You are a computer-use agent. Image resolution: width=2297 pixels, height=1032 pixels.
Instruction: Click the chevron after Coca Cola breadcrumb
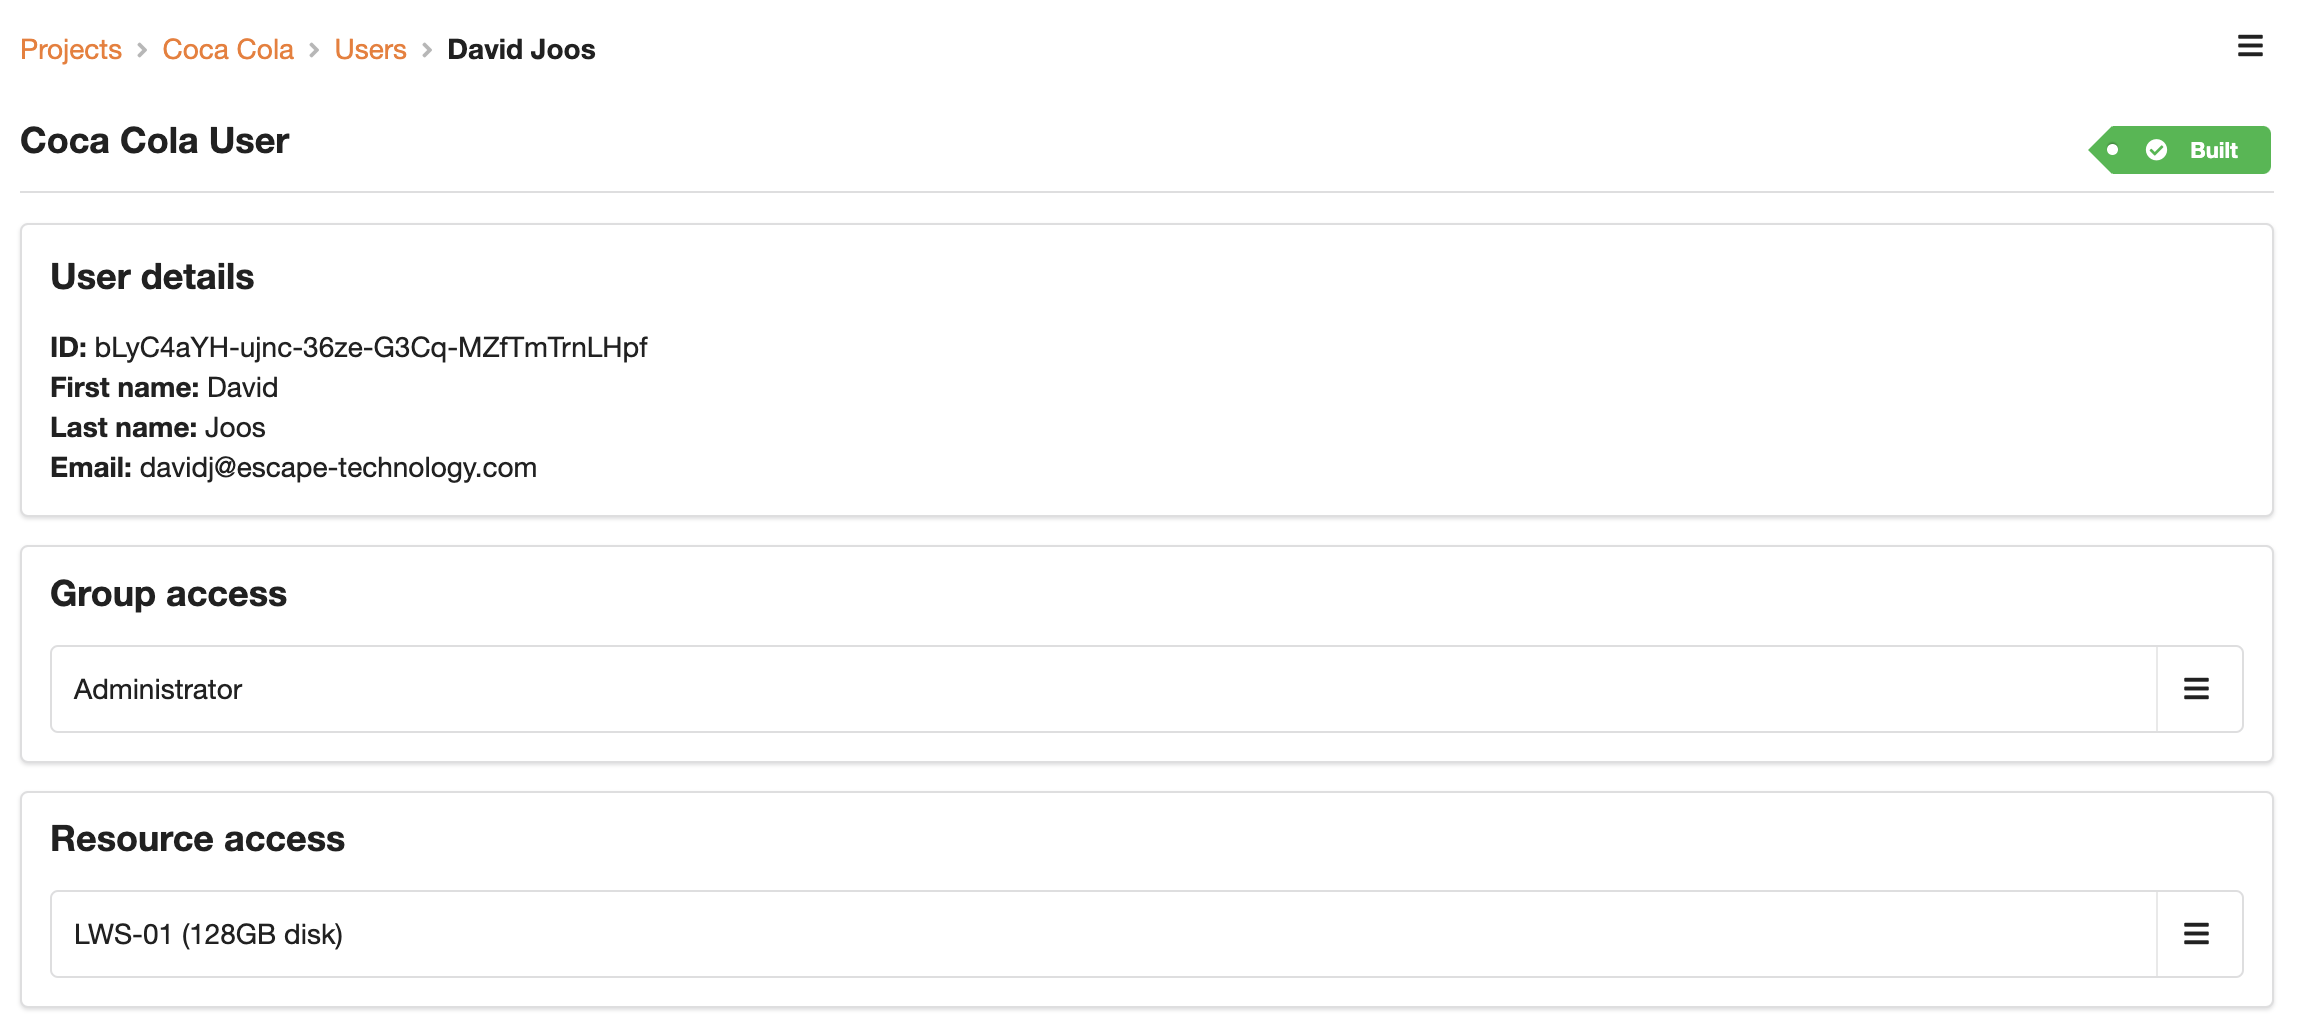pyautogui.click(x=314, y=50)
